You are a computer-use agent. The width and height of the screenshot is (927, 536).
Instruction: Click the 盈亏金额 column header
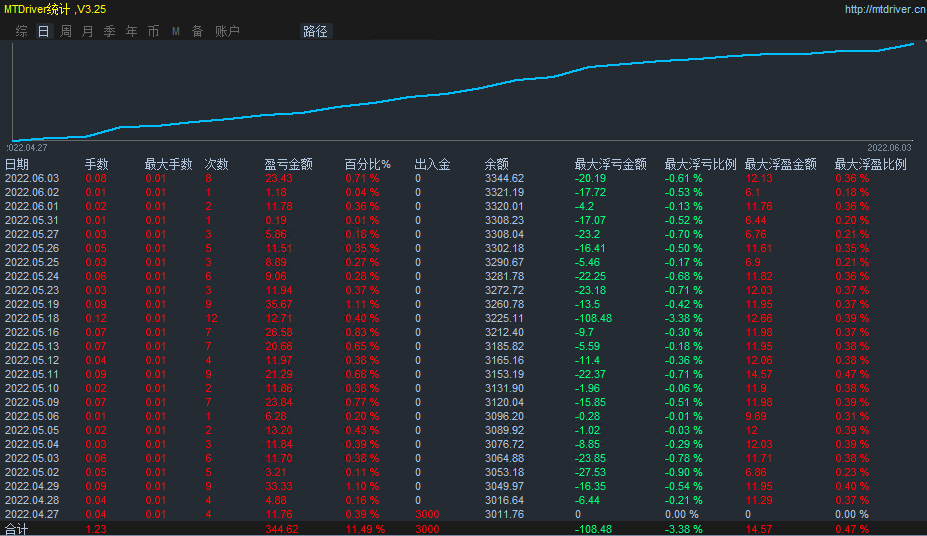[289, 164]
